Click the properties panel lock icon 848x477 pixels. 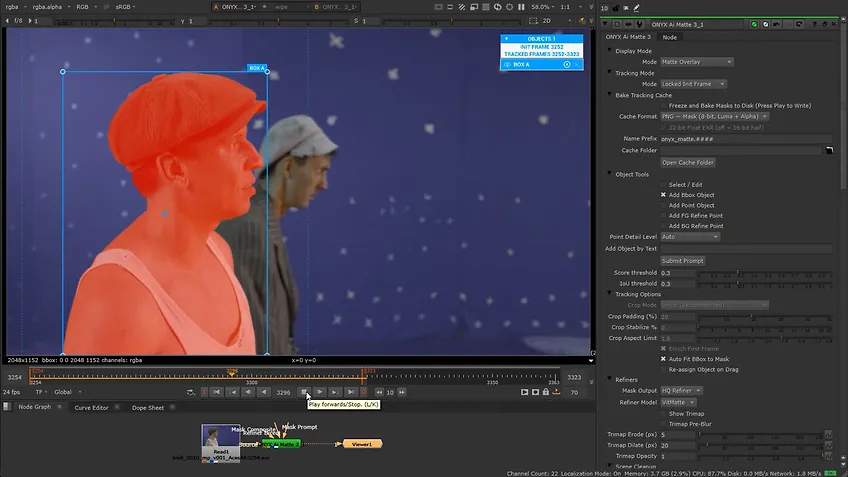click(616, 8)
